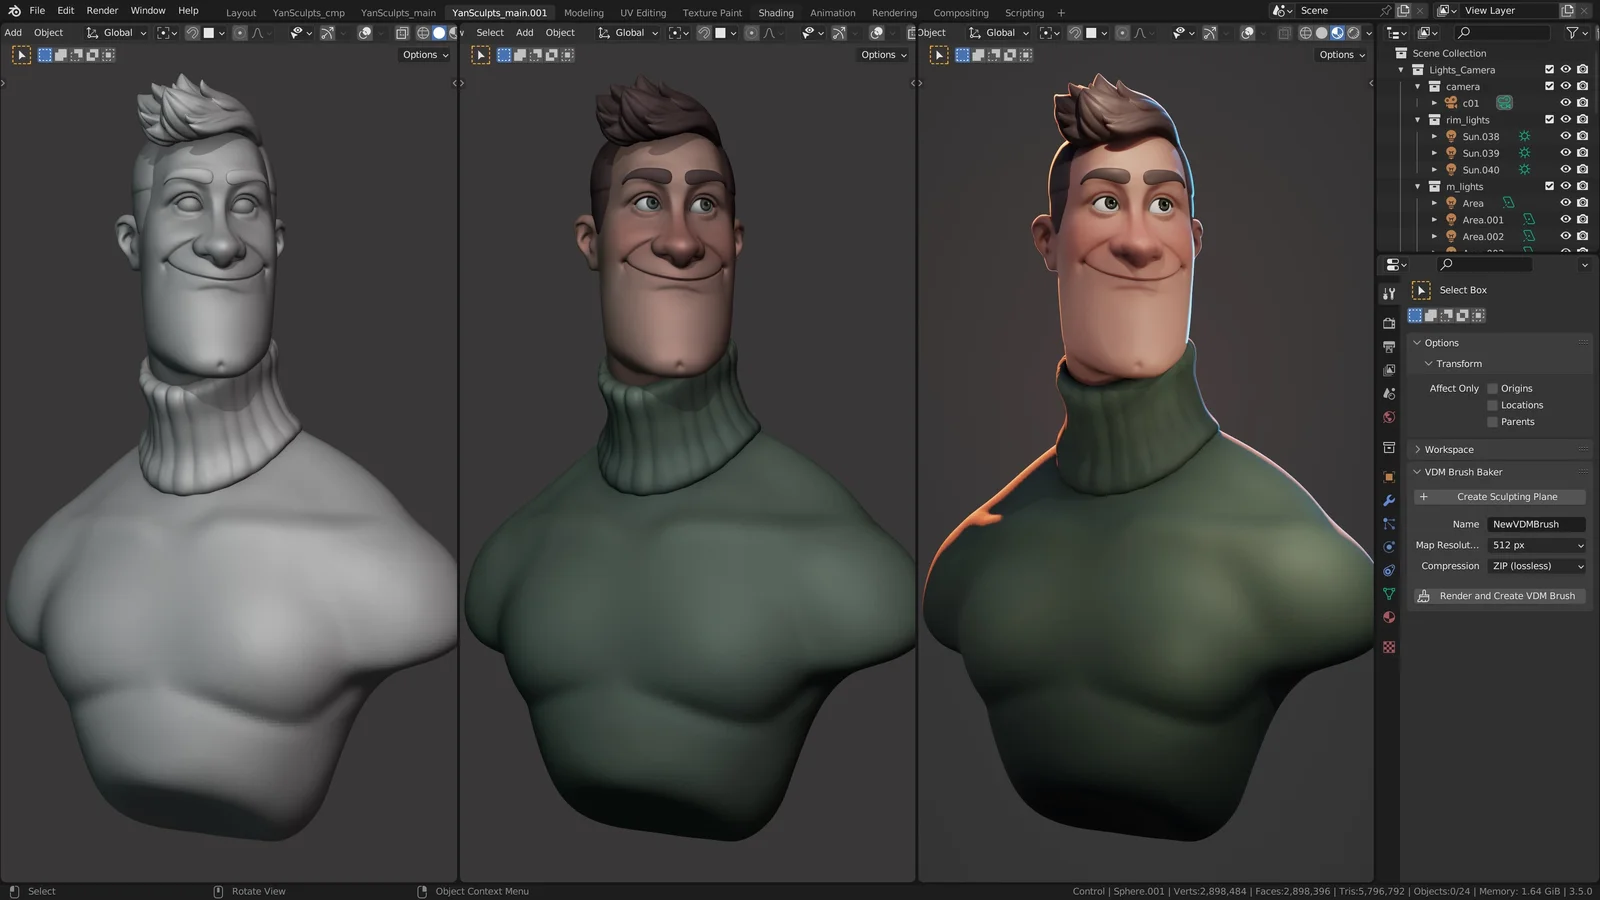
Task: Disable the rim_lights collection checkbox
Action: [x=1549, y=119]
